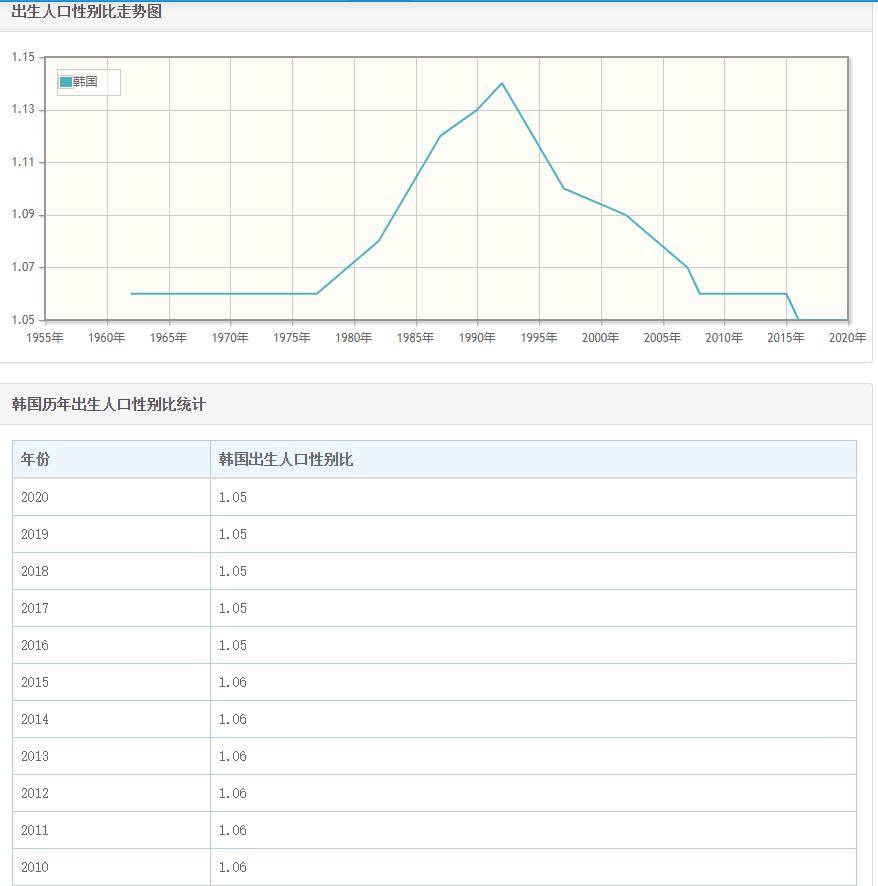Click the peak point of the trend line
878x886 pixels.
click(503, 85)
